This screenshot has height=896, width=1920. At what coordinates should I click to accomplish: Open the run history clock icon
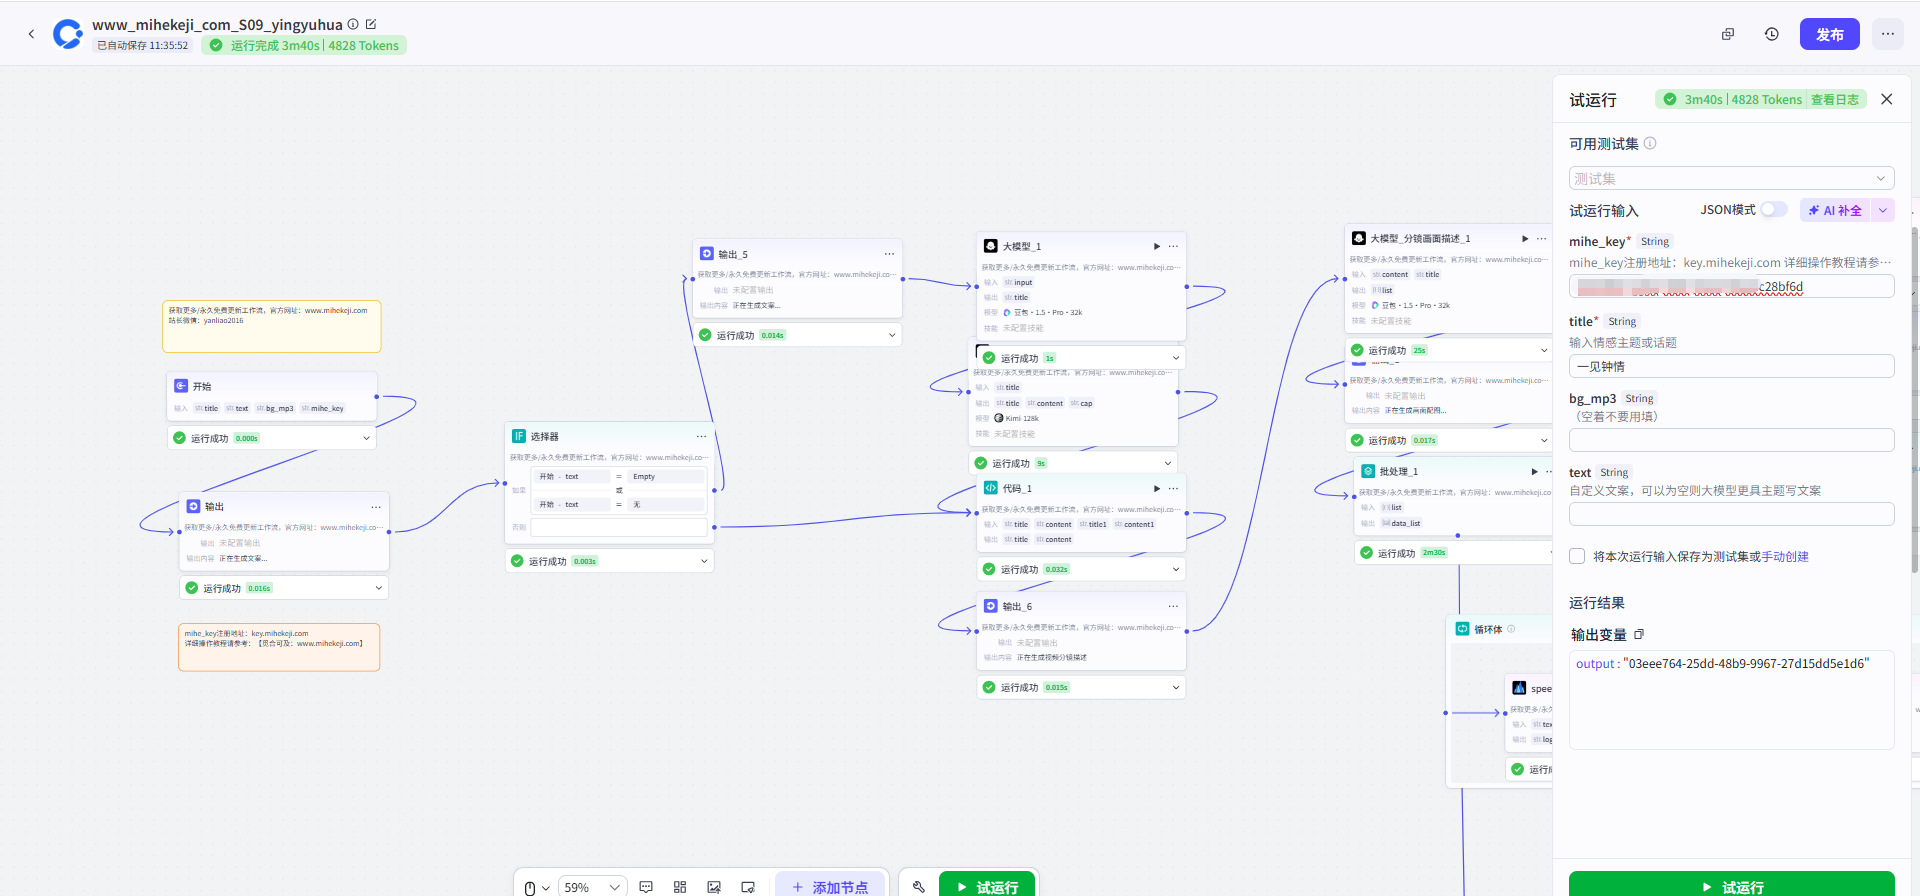point(1771,34)
